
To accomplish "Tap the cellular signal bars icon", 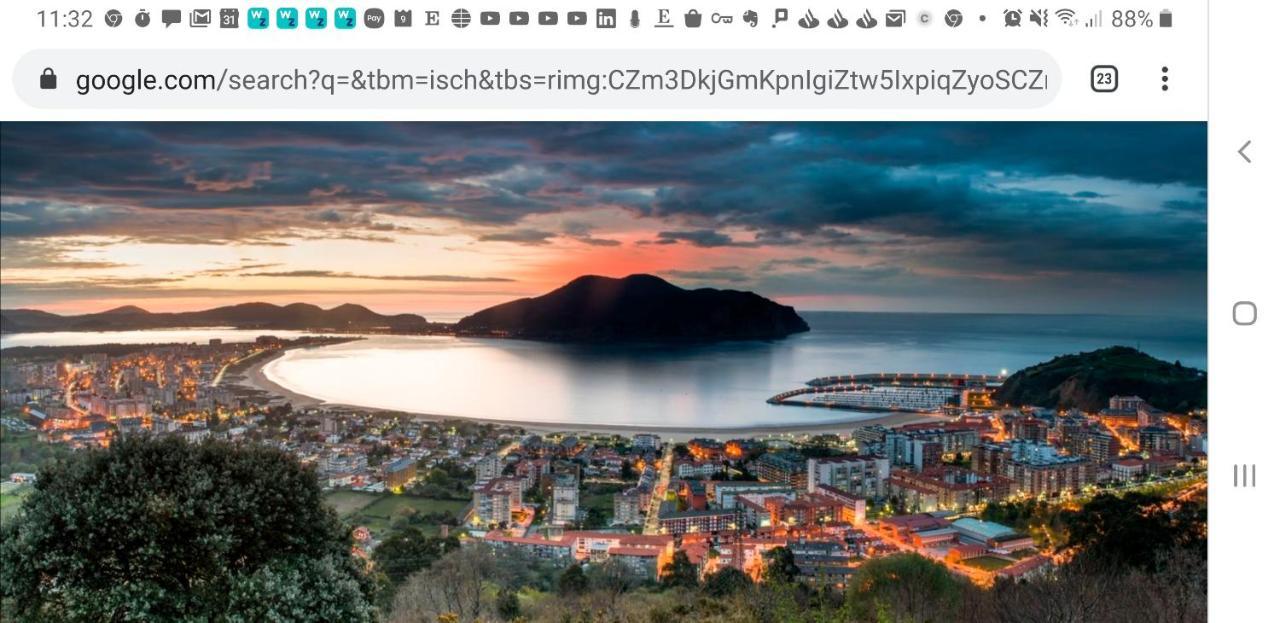I will 1093,20.
